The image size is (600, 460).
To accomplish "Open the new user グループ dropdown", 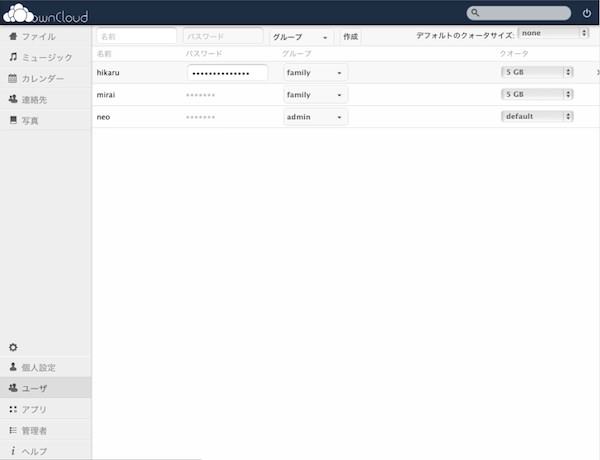I will pos(300,37).
